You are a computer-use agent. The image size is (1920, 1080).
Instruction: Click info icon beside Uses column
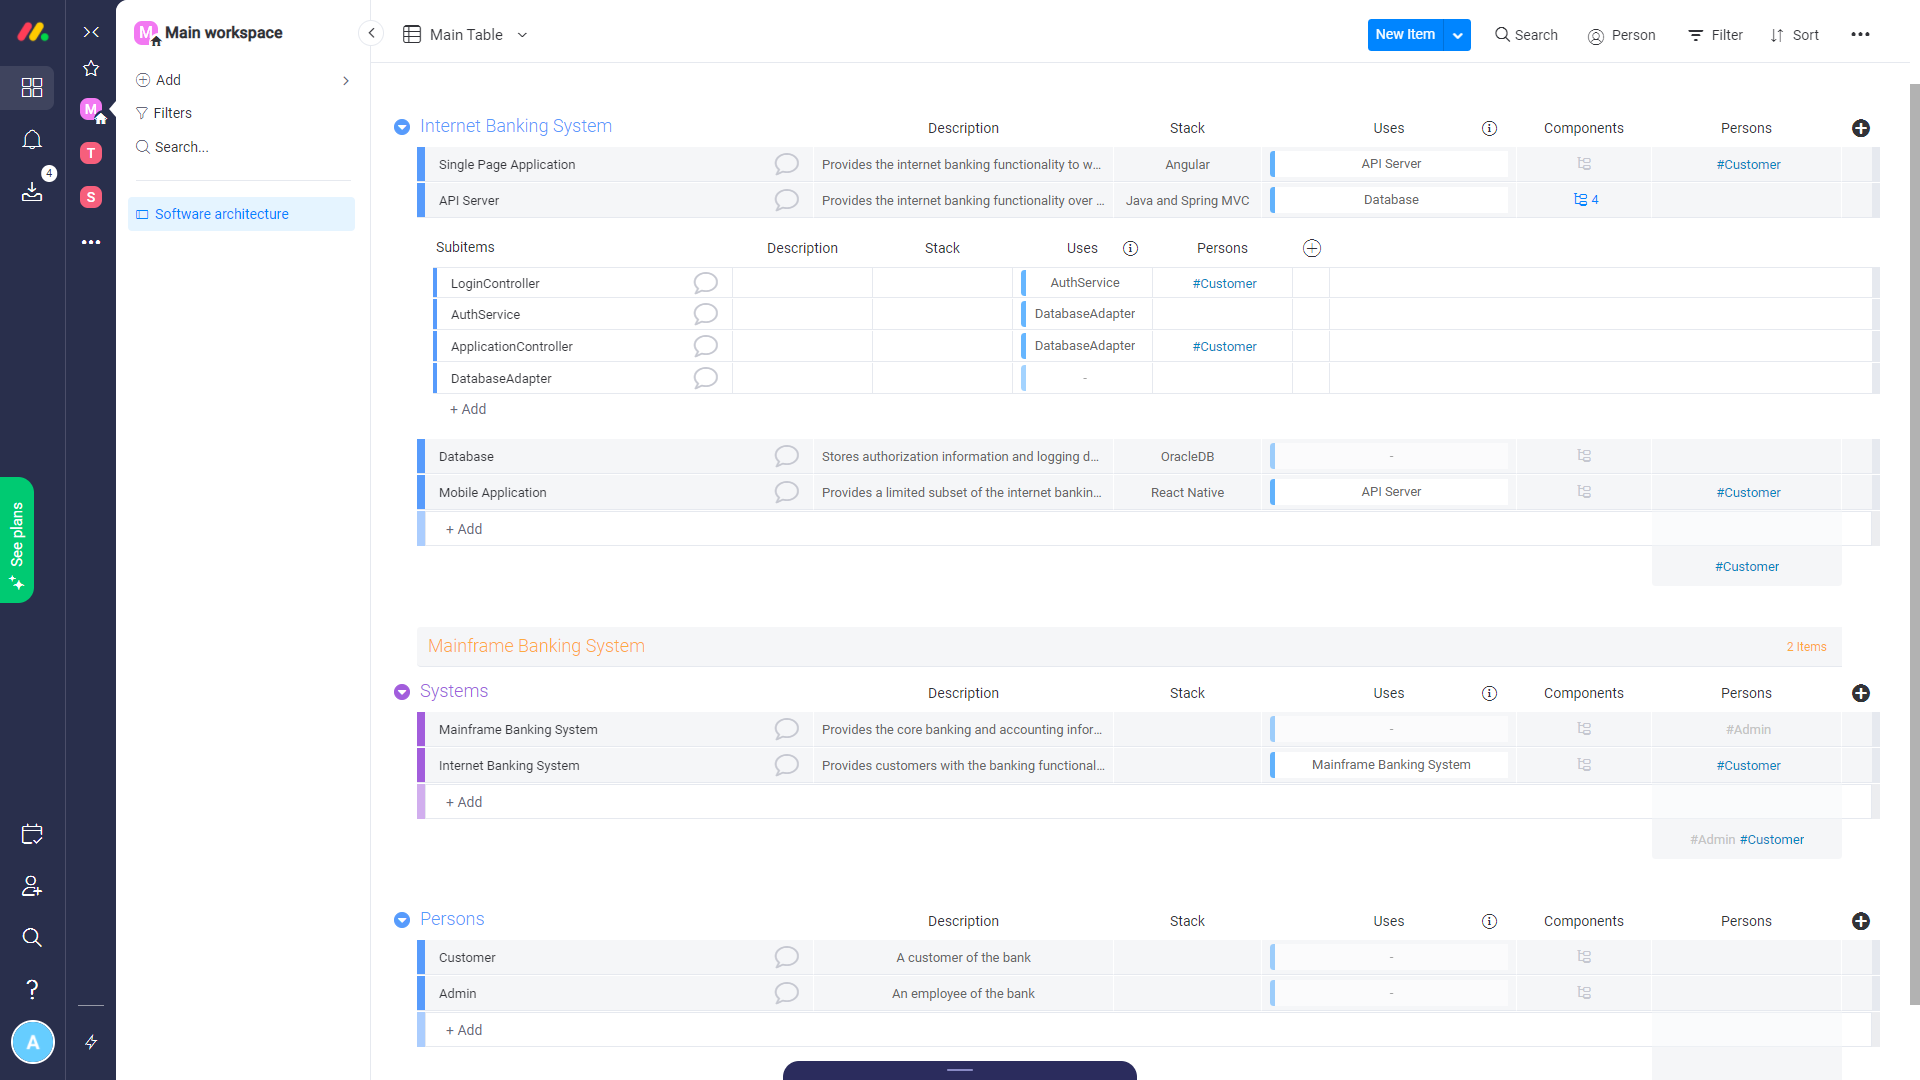tap(1489, 128)
